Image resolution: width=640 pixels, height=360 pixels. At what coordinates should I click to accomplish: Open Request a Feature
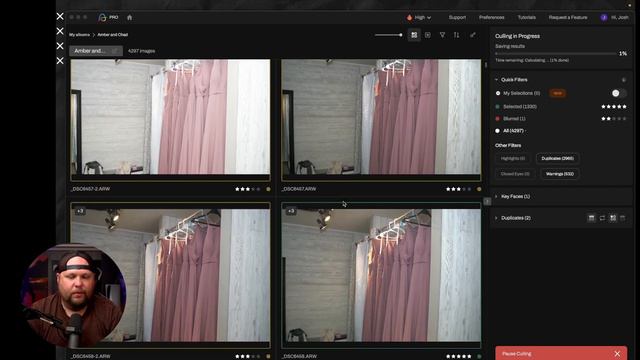tap(568, 18)
